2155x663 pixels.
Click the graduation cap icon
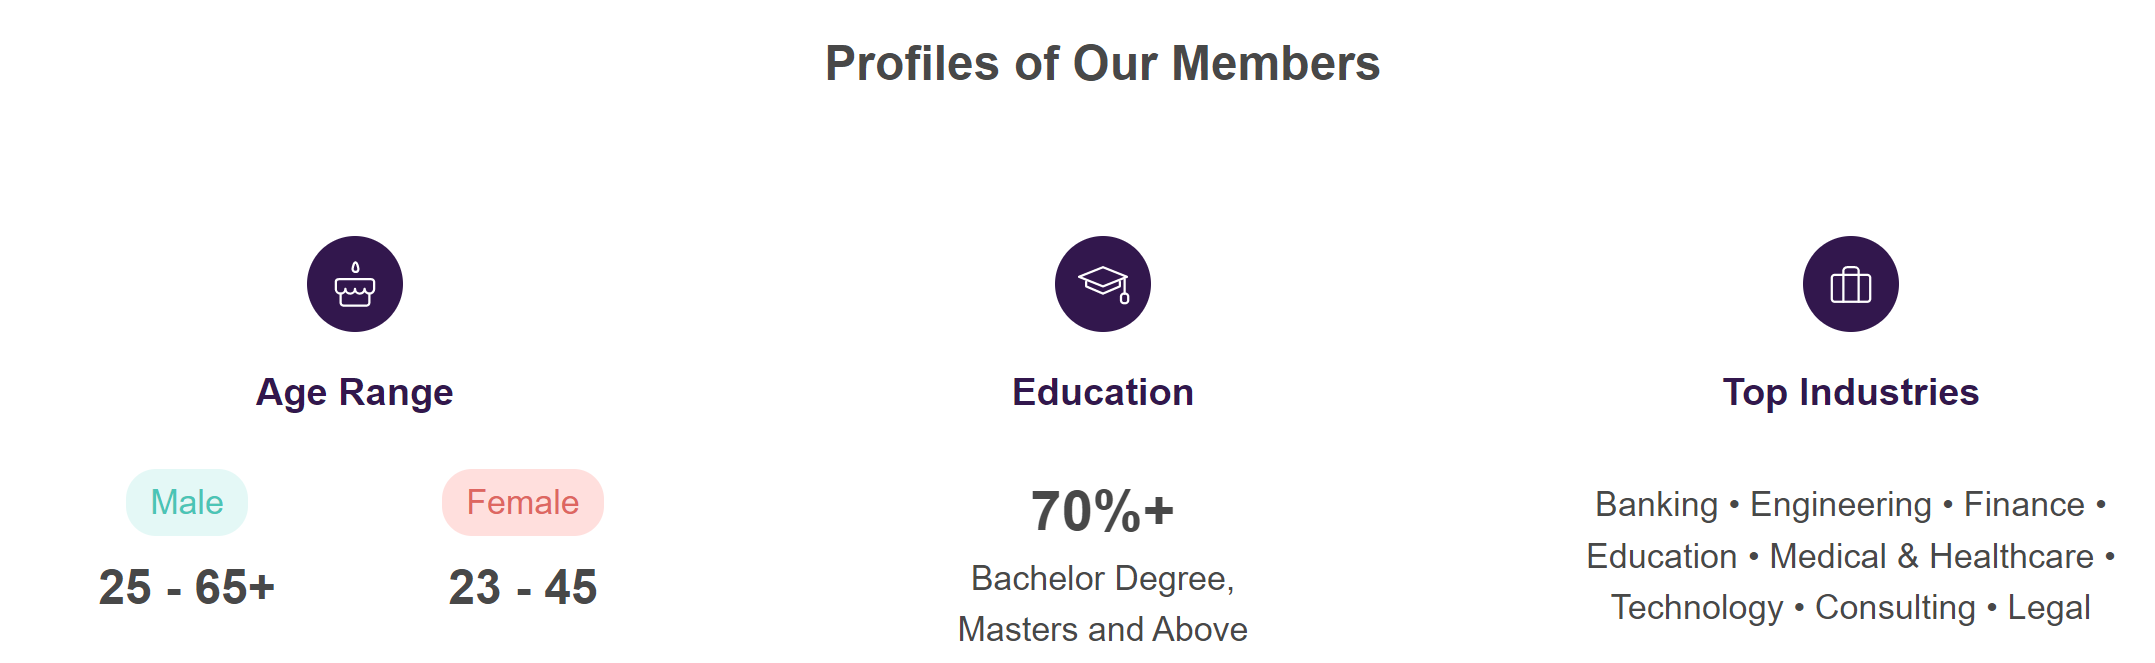click(x=1103, y=284)
